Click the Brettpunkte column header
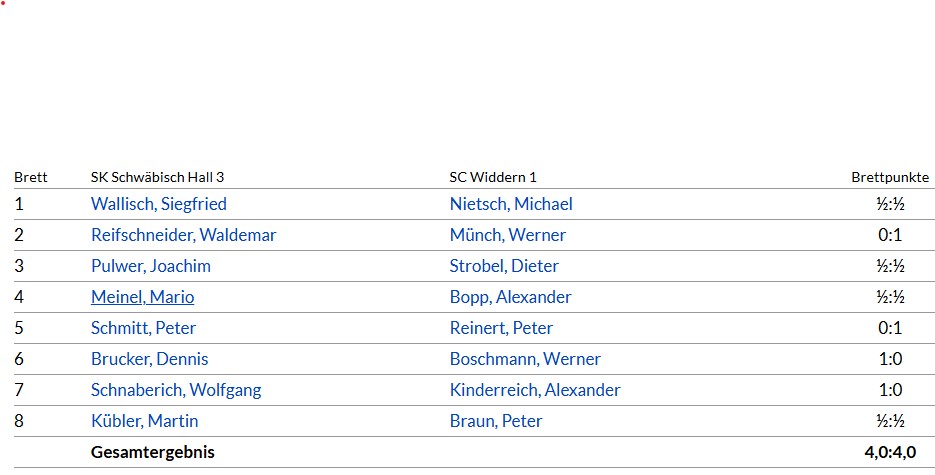 (x=890, y=178)
